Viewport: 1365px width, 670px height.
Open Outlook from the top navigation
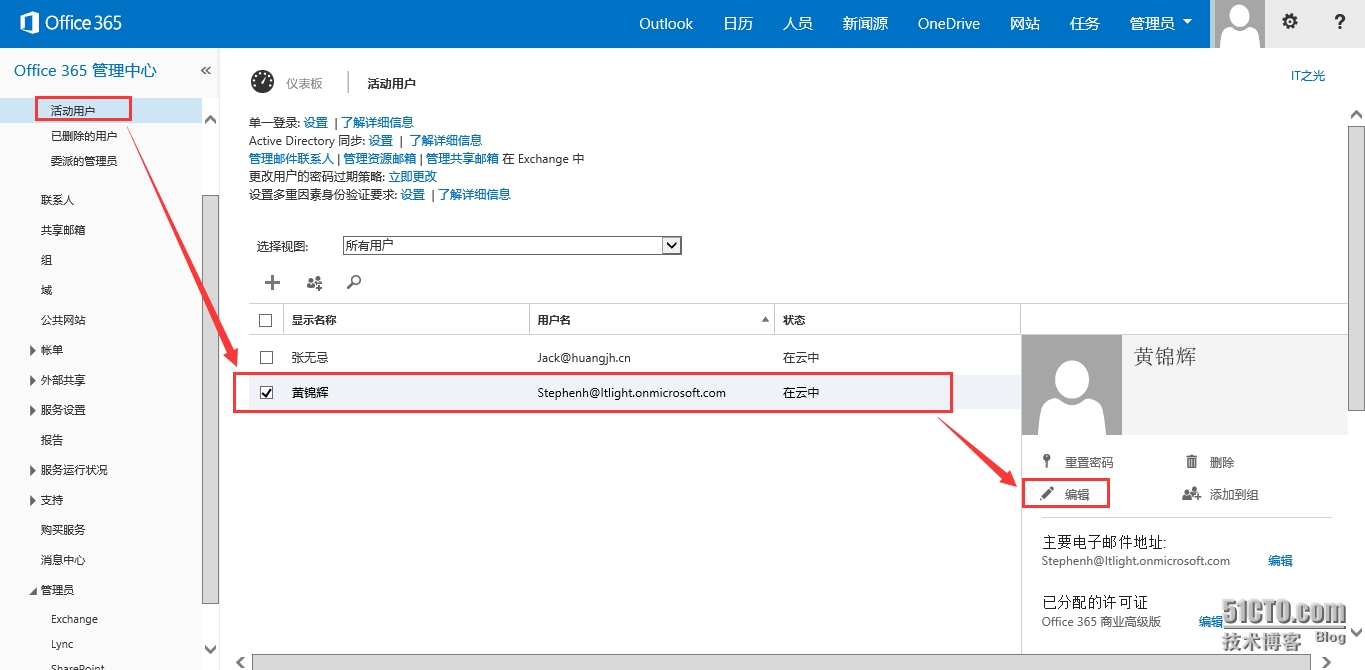[666, 23]
